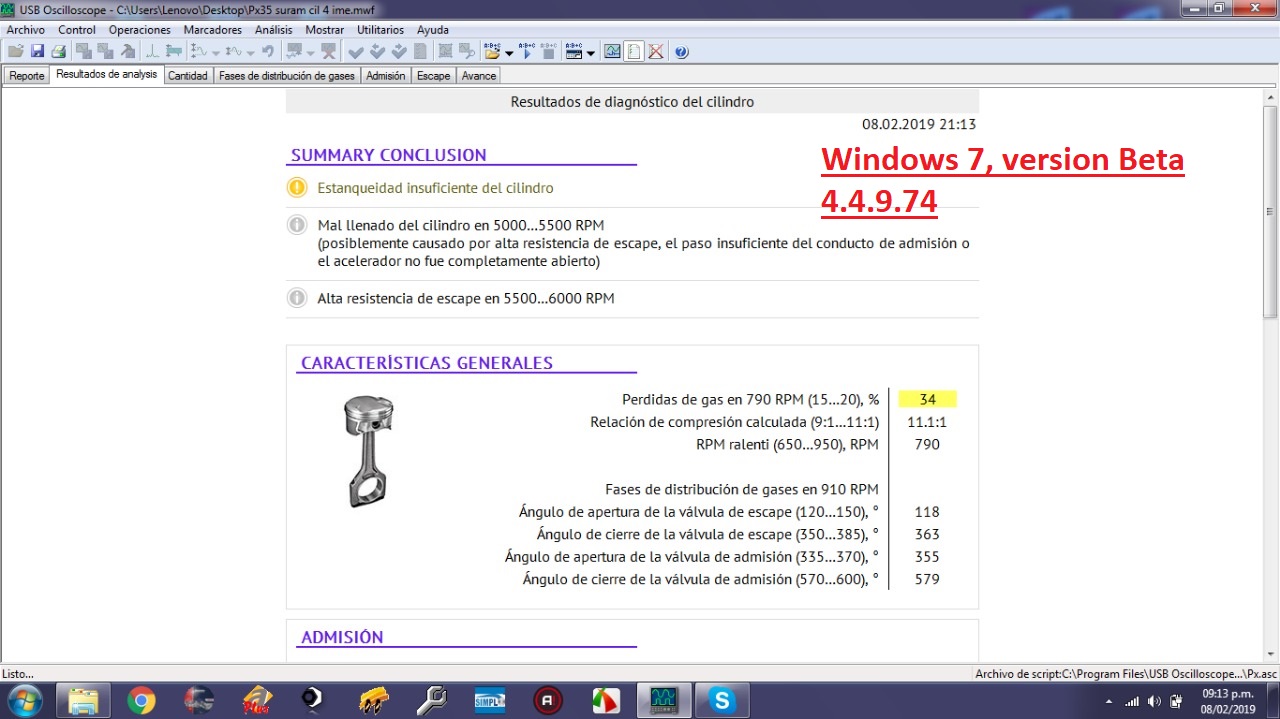Print the diagnostic report
Screen dimensions: 1280x719
[58, 51]
